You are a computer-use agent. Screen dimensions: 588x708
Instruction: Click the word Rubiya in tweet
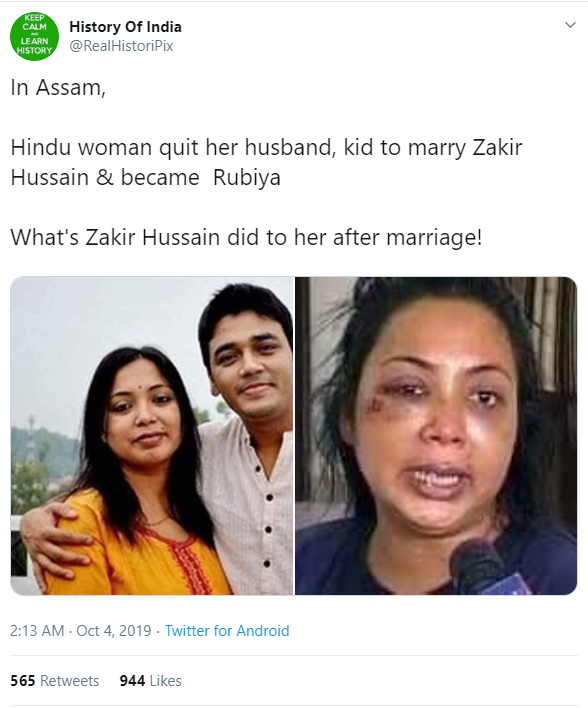(247, 177)
